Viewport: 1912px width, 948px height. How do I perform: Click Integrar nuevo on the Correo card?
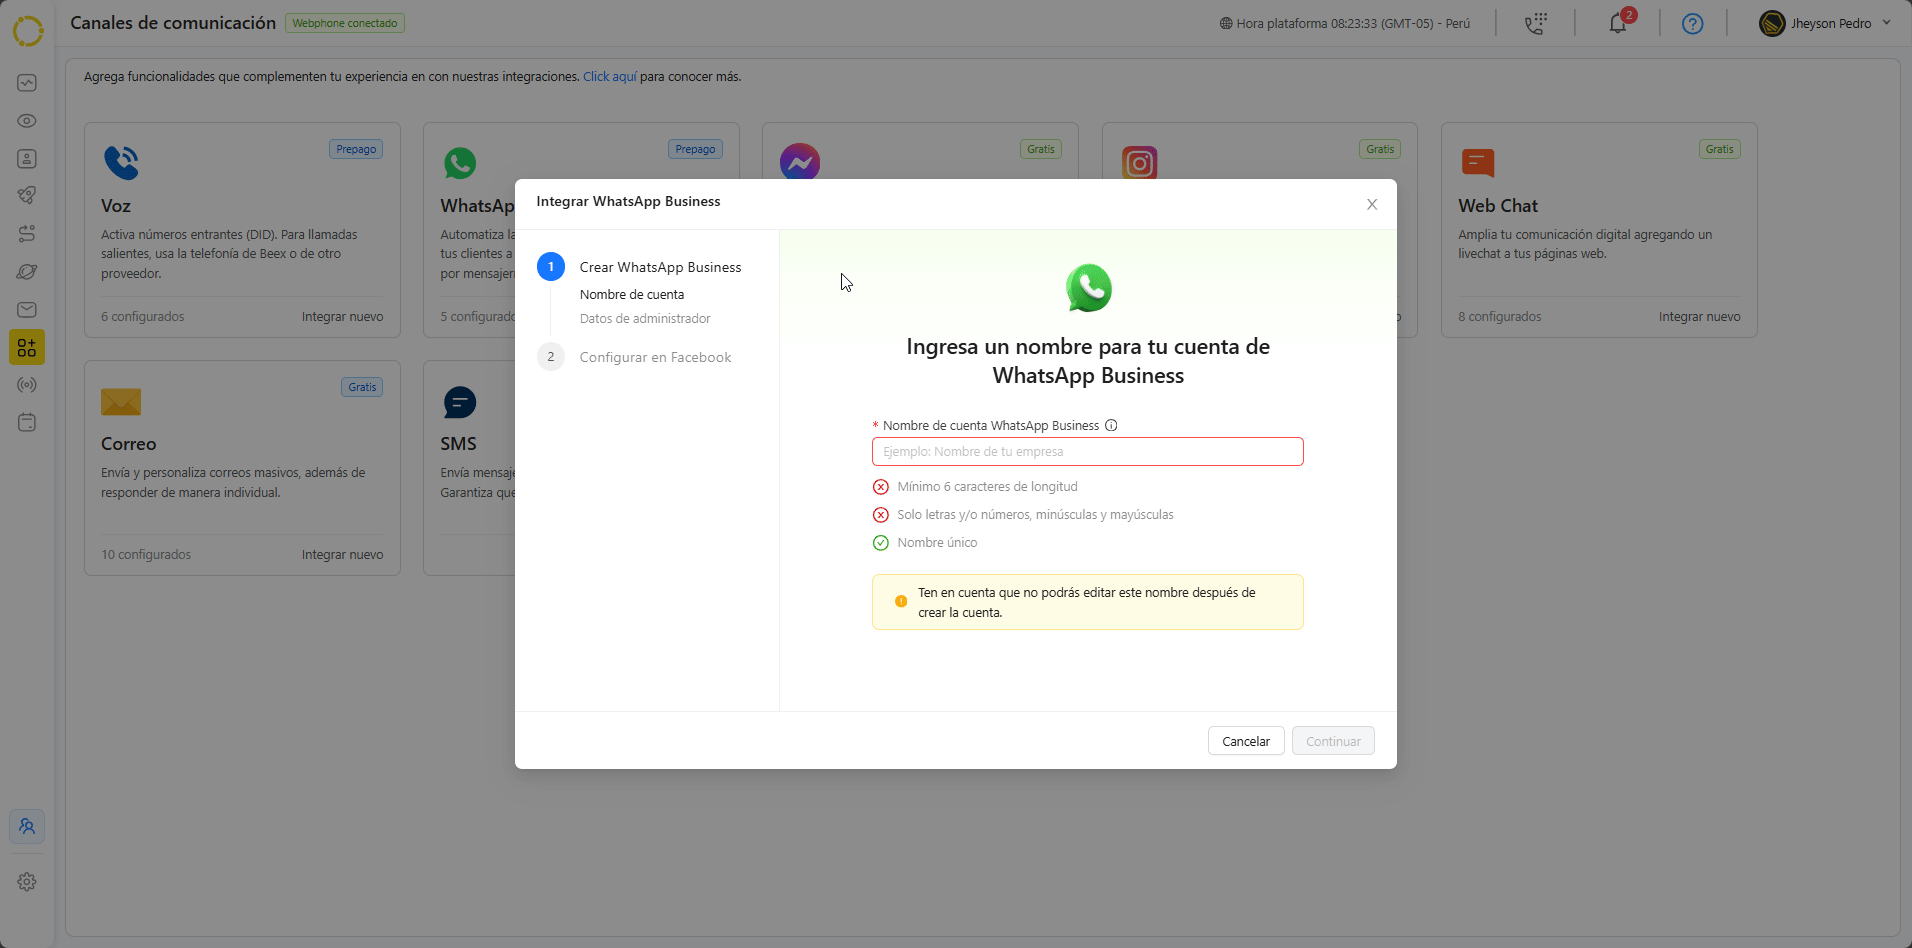pos(343,555)
